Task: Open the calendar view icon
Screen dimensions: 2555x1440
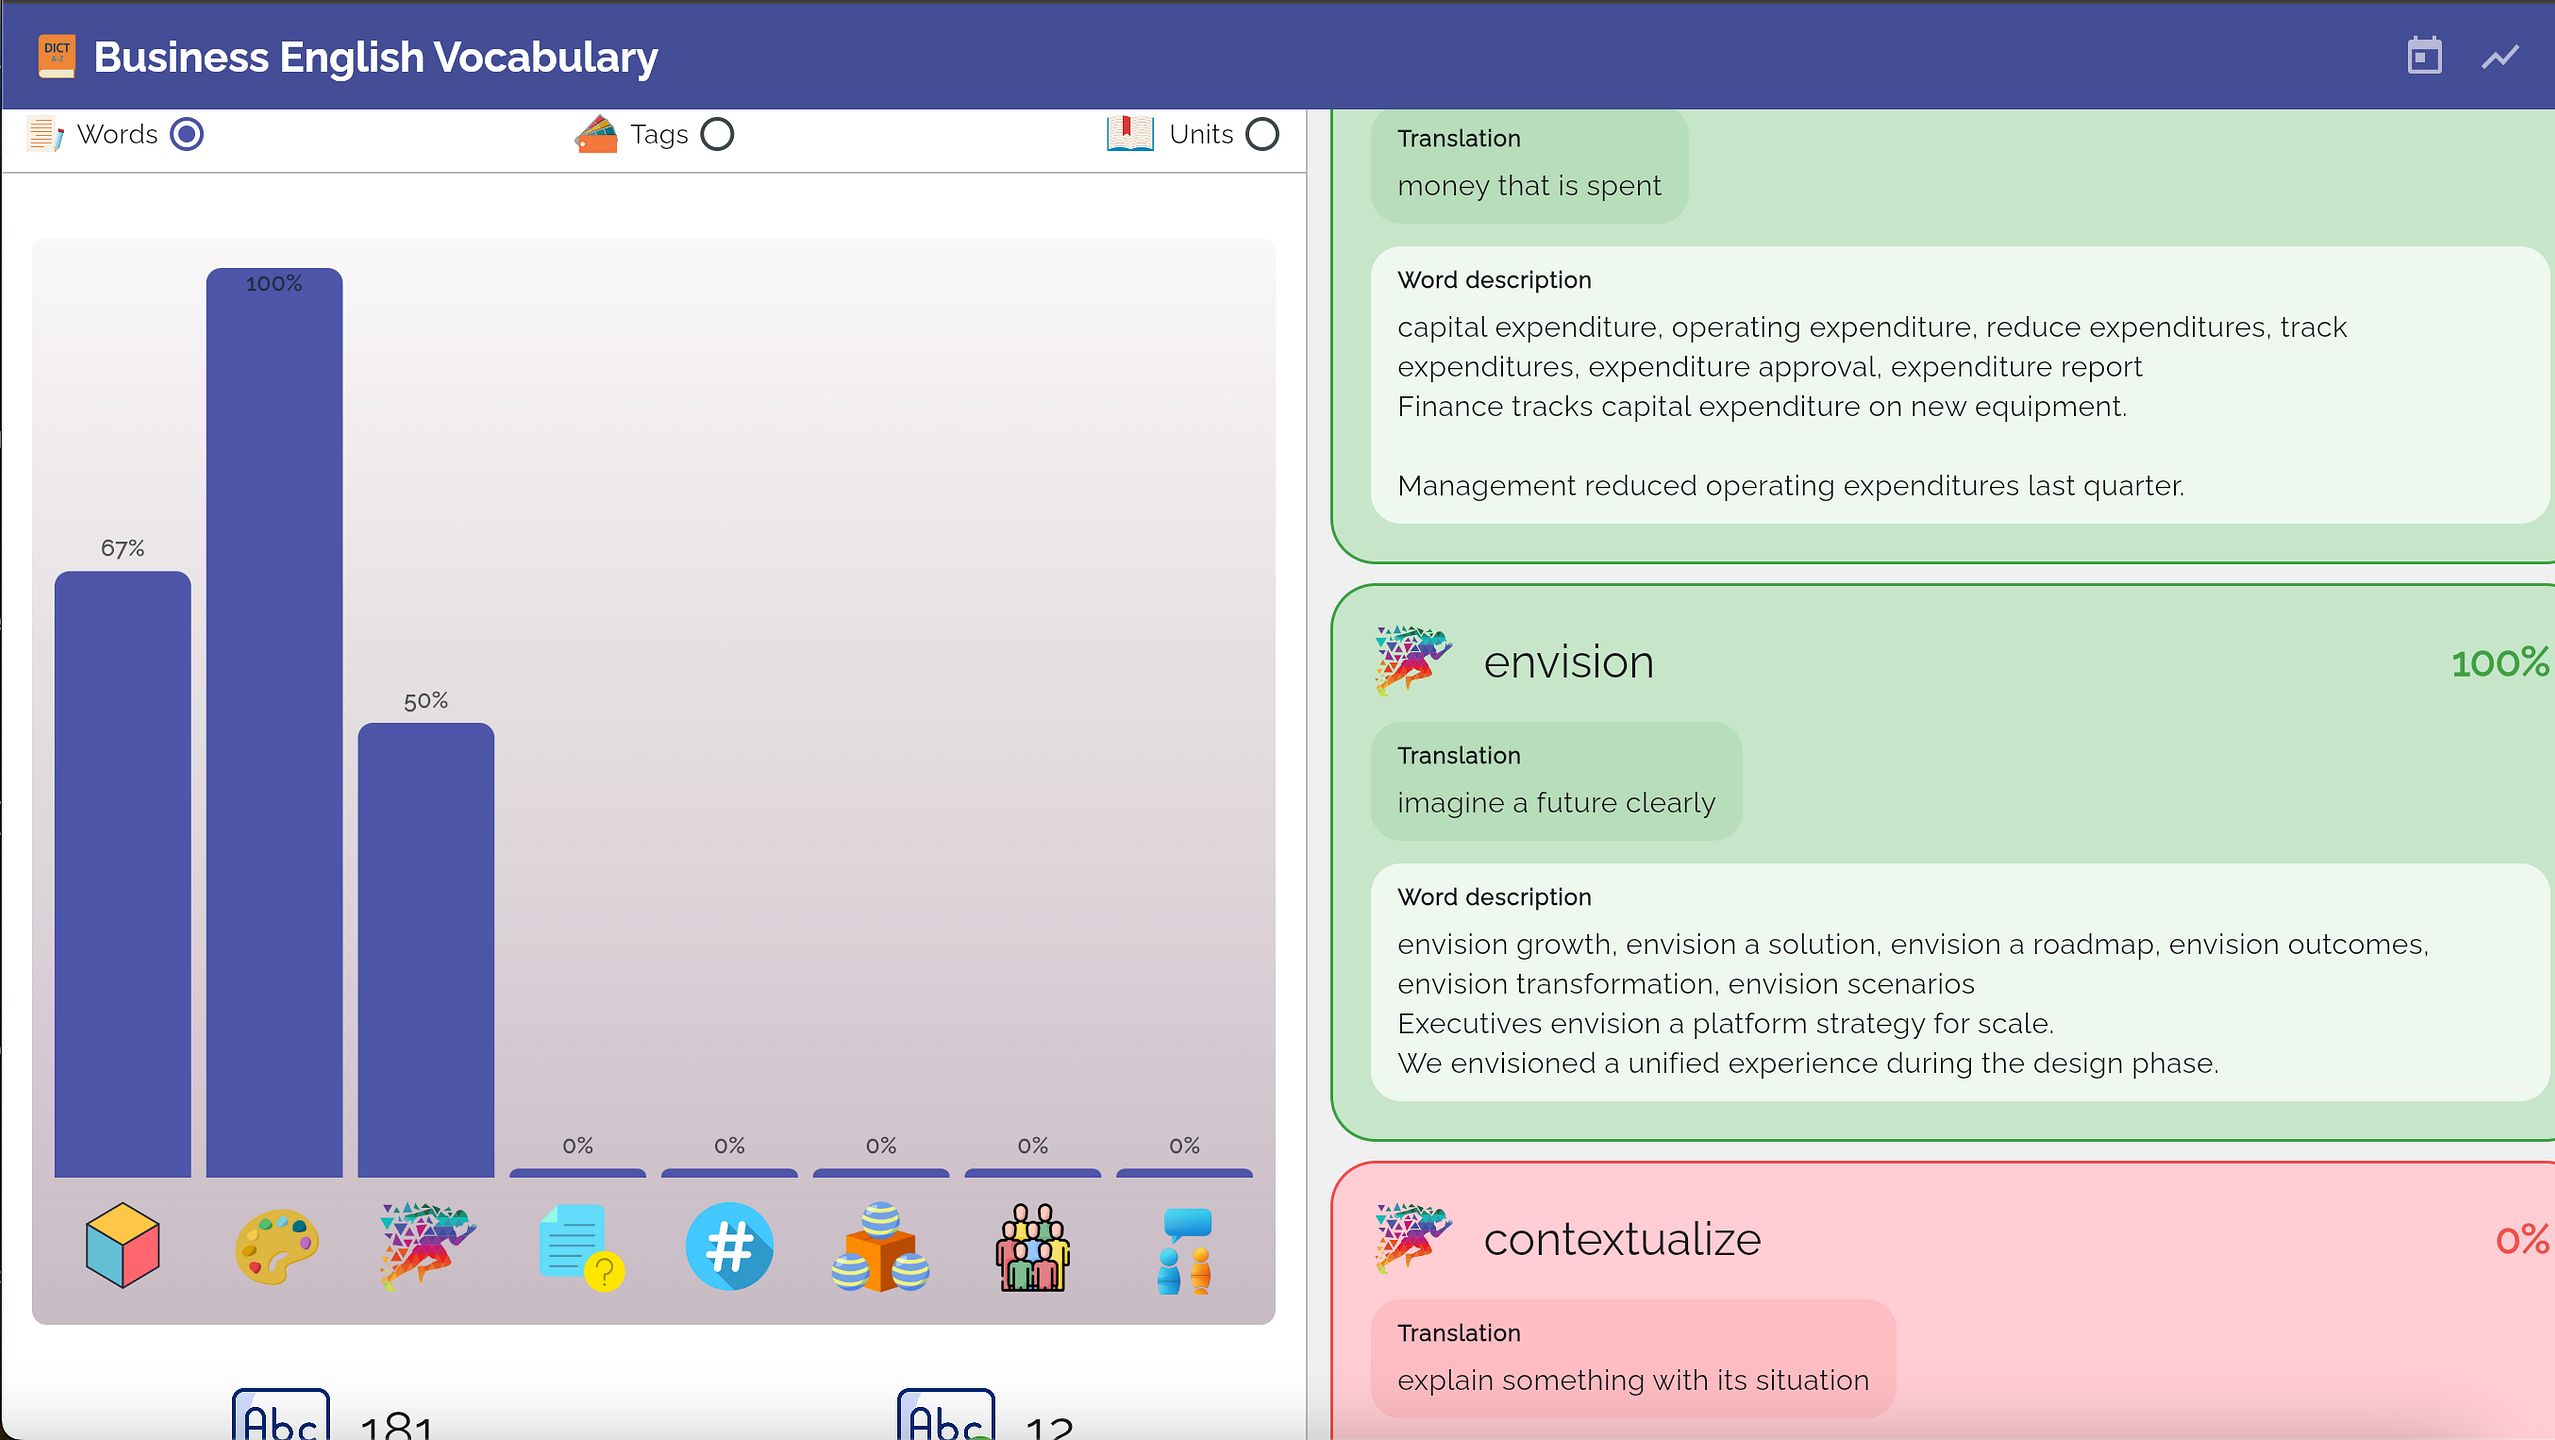Action: tap(2424, 56)
